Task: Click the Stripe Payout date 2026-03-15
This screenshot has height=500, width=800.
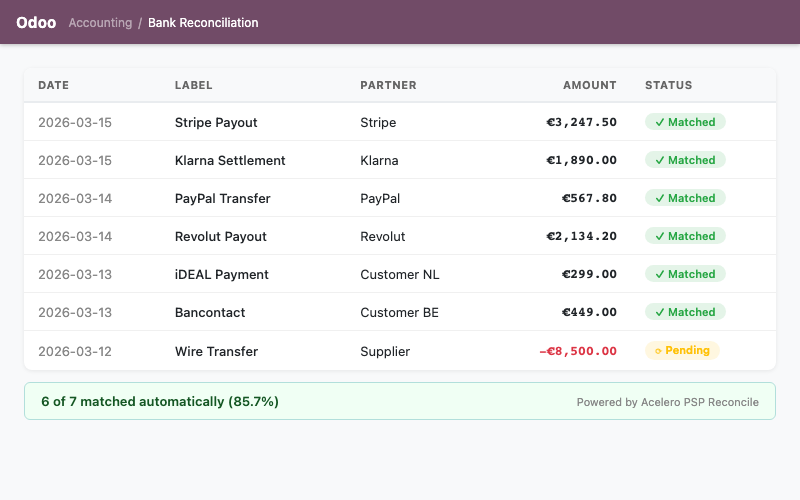Action: tap(75, 122)
